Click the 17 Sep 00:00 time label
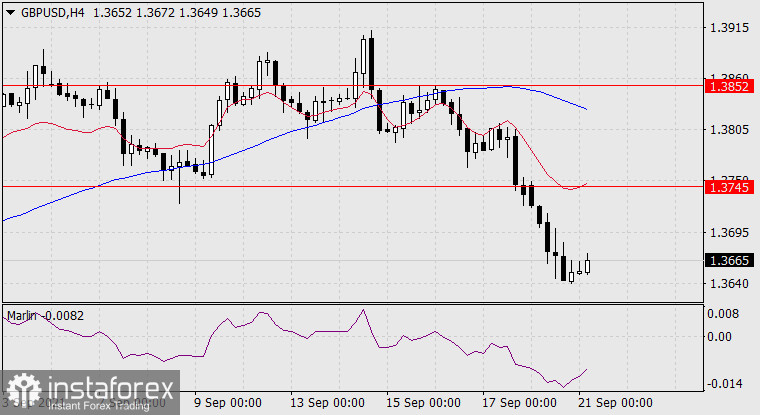The width and height of the screenshot is (760, 415). point(519,403)
